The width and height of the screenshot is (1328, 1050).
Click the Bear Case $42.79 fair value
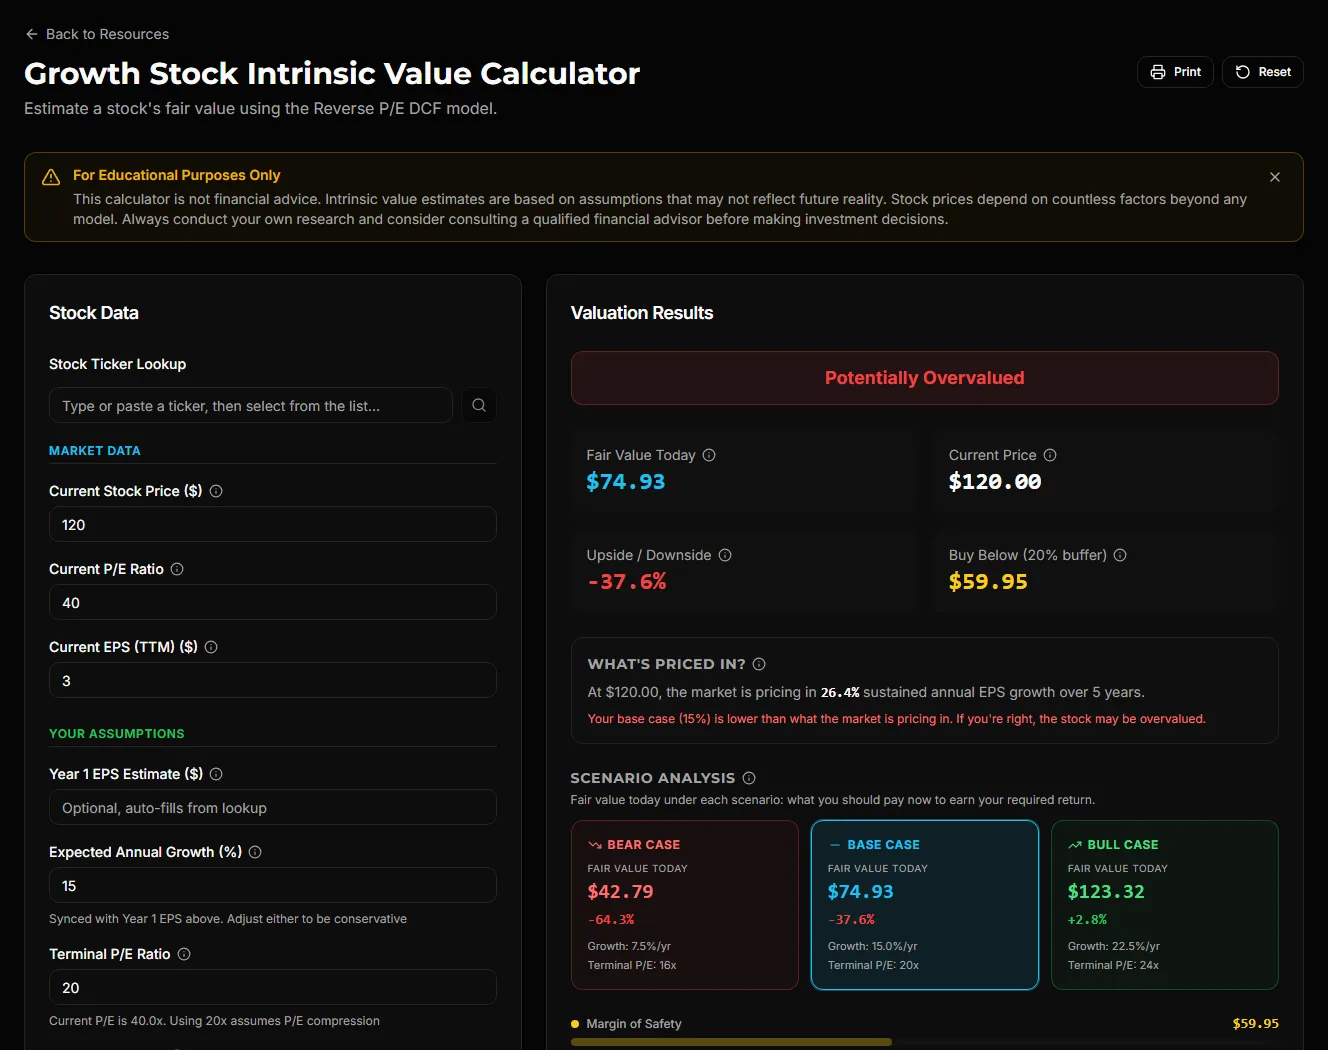coord(620,892)
